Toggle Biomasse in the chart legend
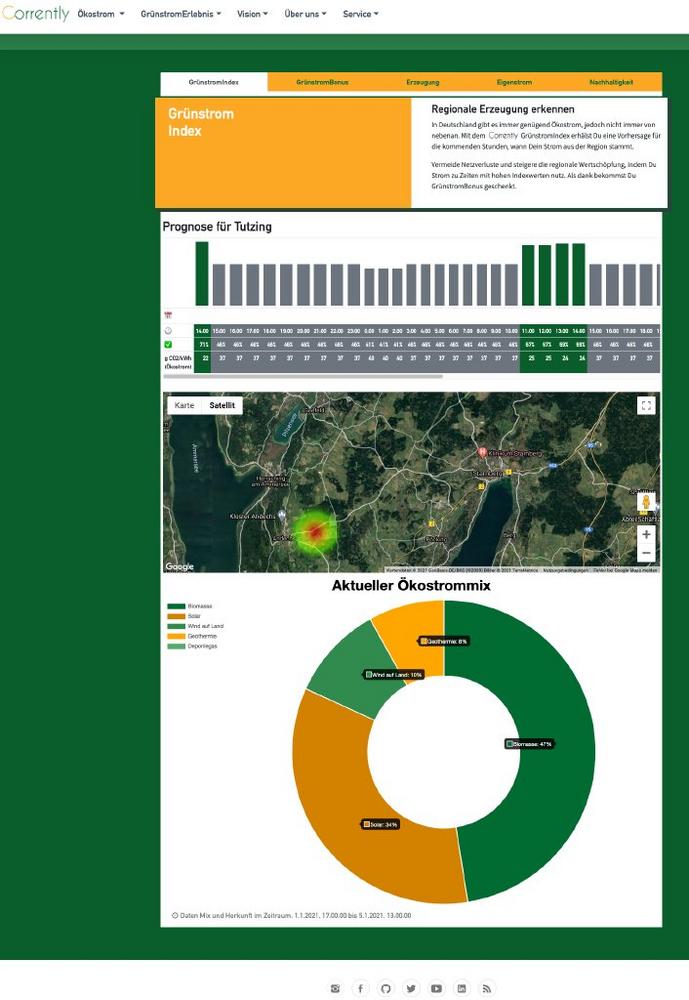Image resolution: width=689 pixels, height=1000 pixels. tap(190, 606)
